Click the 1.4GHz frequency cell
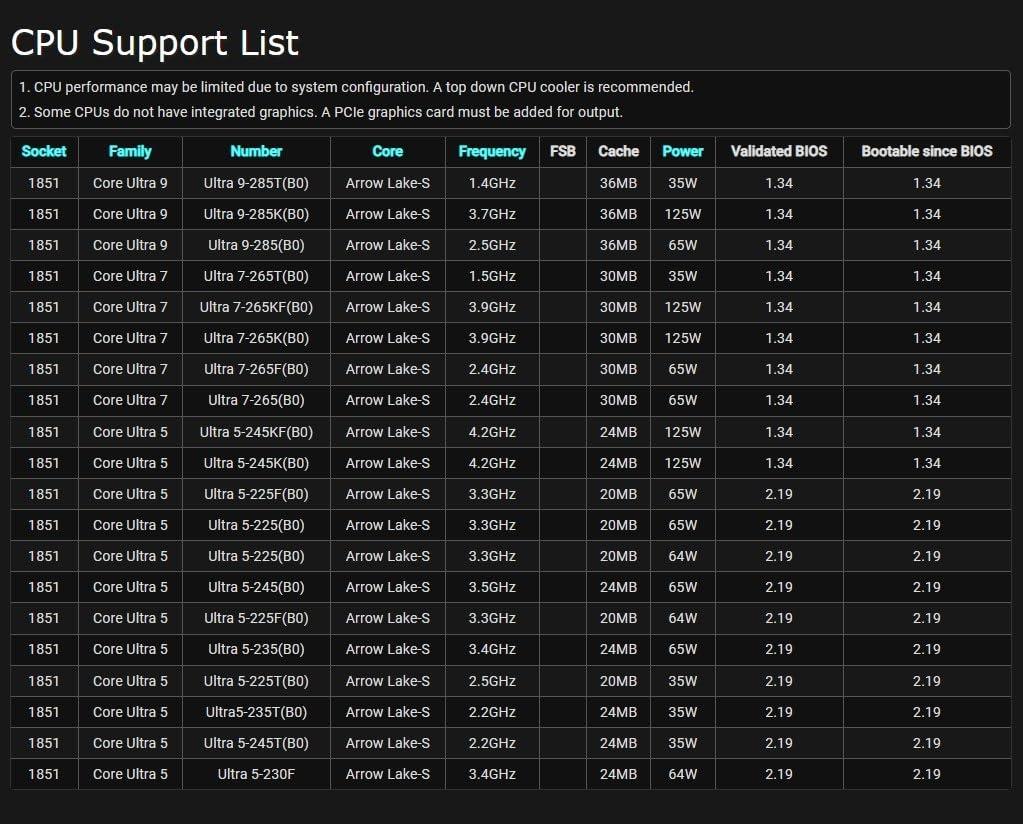1023x824 pixels. coord(492,183)
